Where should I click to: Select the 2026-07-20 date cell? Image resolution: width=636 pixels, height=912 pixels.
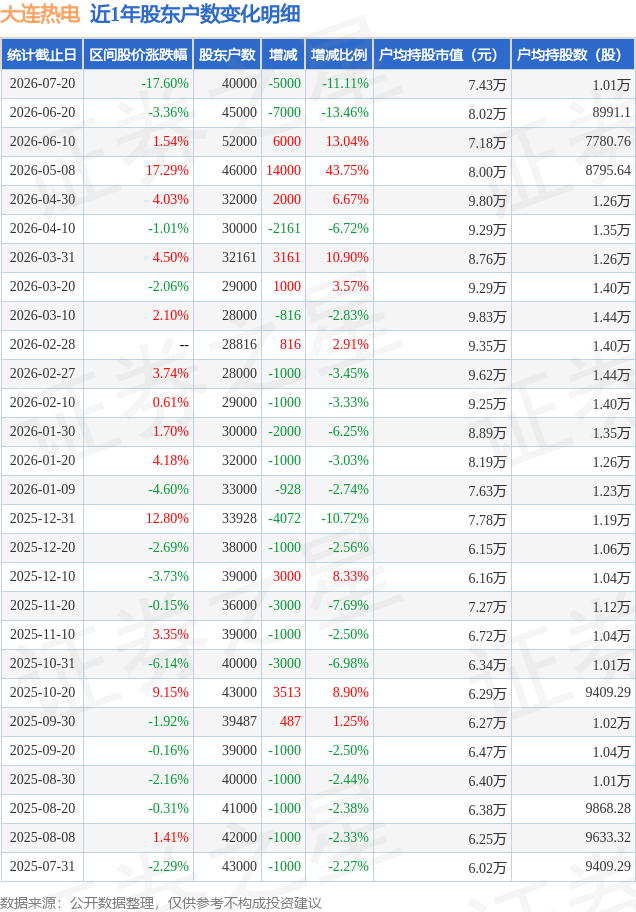(42, 84)
